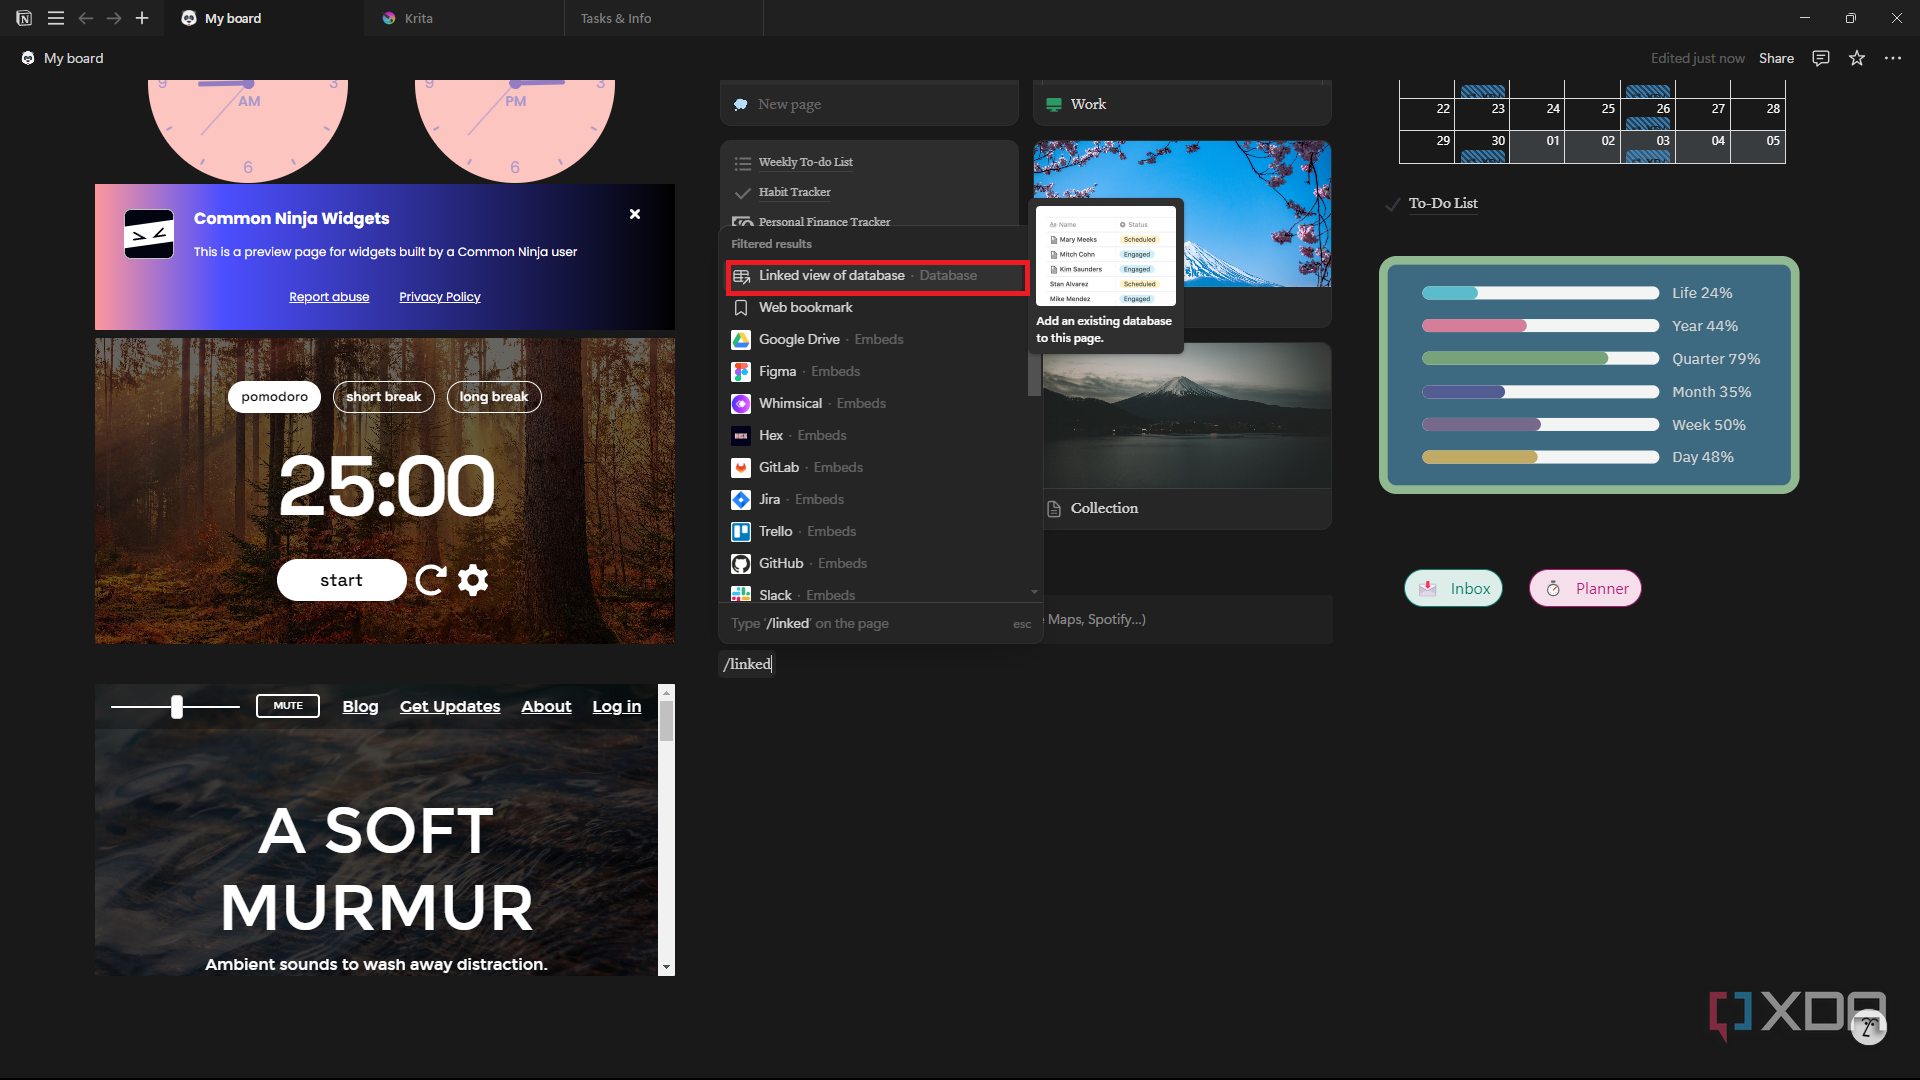1920x1080 pixels.
Task: Go back with the left arrow
Action: pyautogui.click(x=86, y=18)
